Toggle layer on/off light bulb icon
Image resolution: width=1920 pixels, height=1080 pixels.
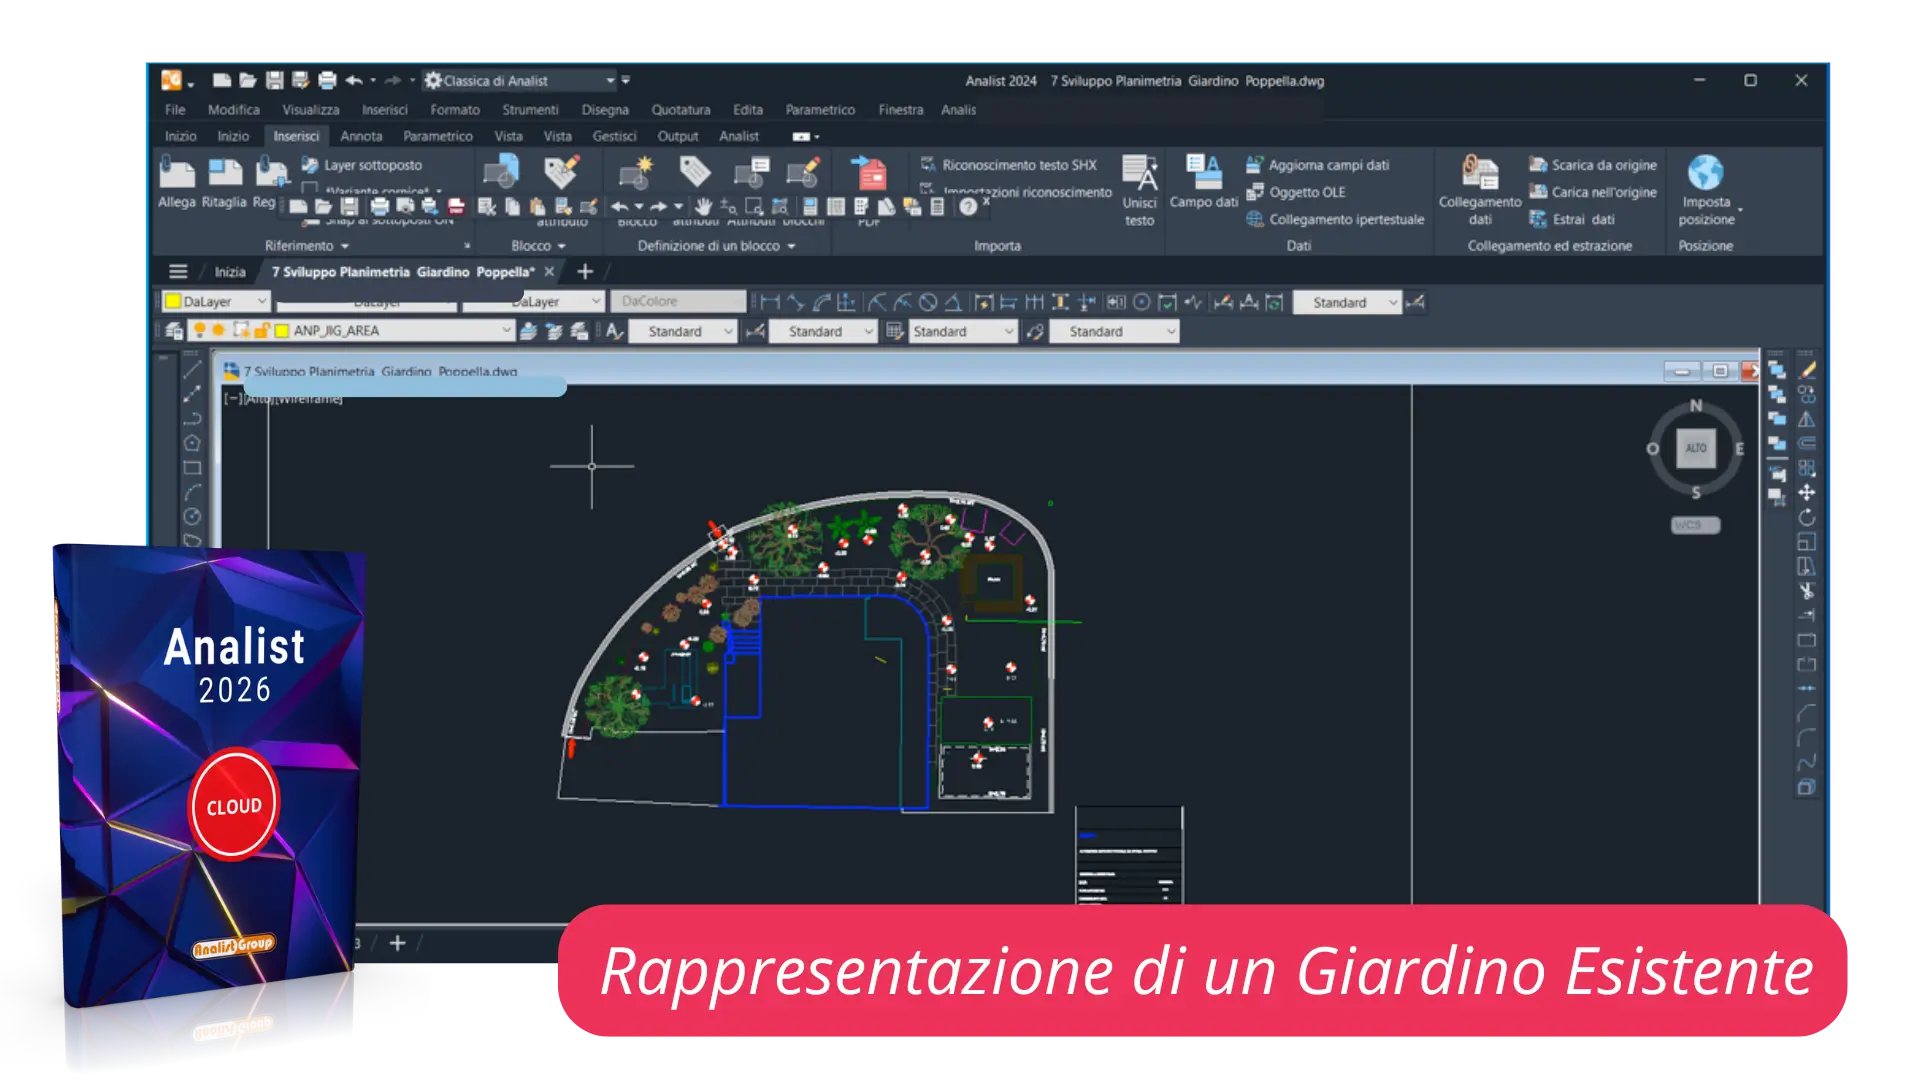point(199,331)
